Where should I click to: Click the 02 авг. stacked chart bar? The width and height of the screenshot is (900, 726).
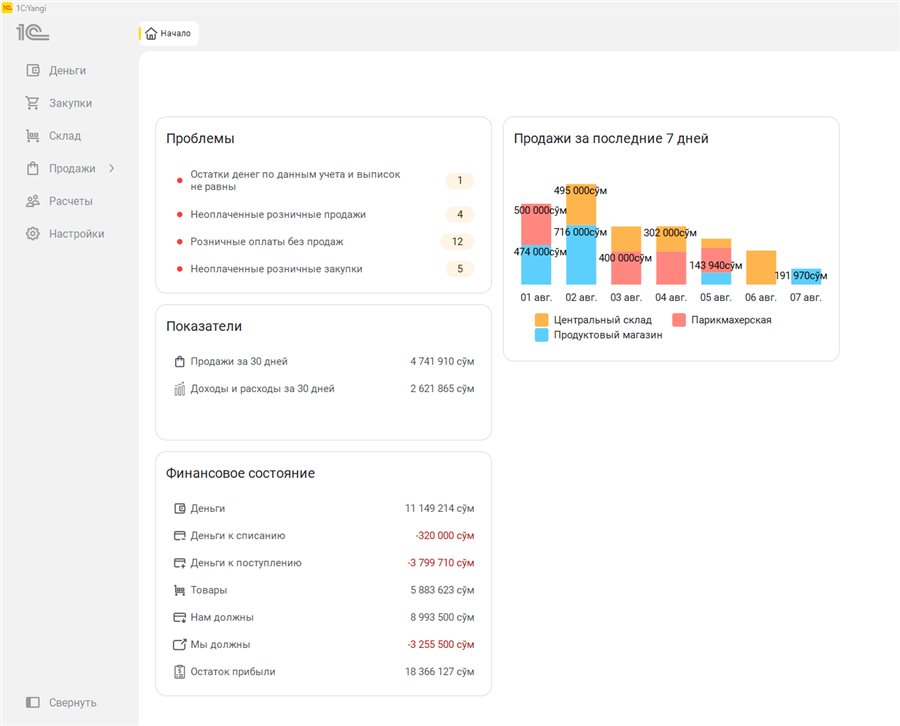(x=581, y=234)
